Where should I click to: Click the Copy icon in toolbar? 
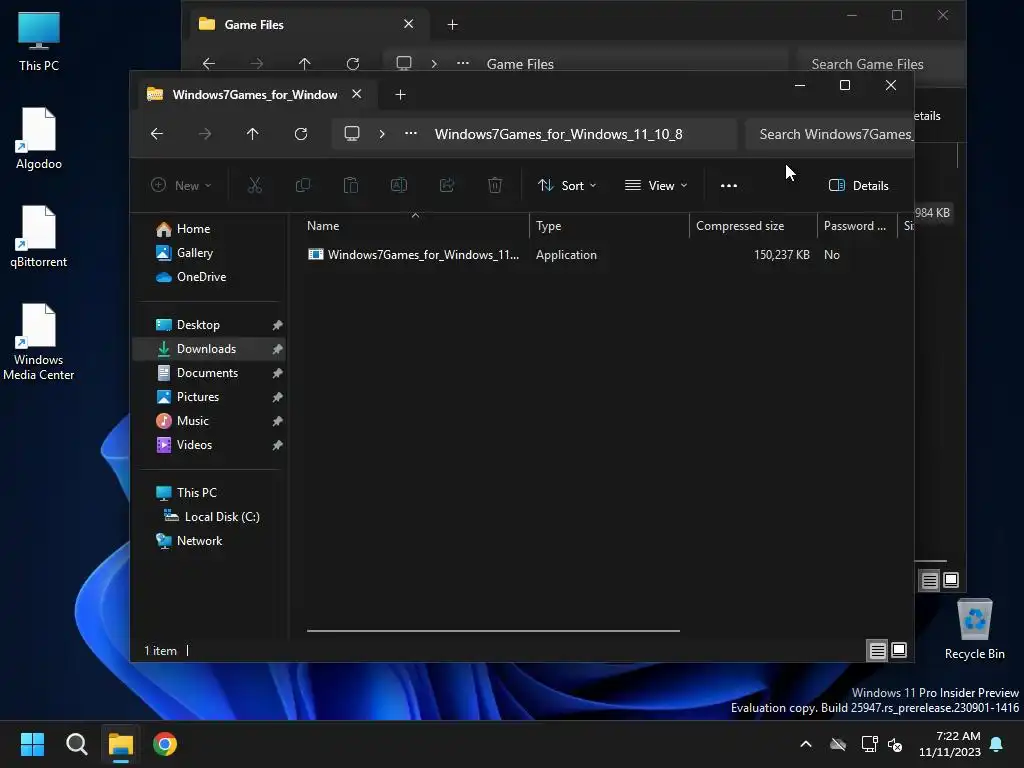coord(302,185)
